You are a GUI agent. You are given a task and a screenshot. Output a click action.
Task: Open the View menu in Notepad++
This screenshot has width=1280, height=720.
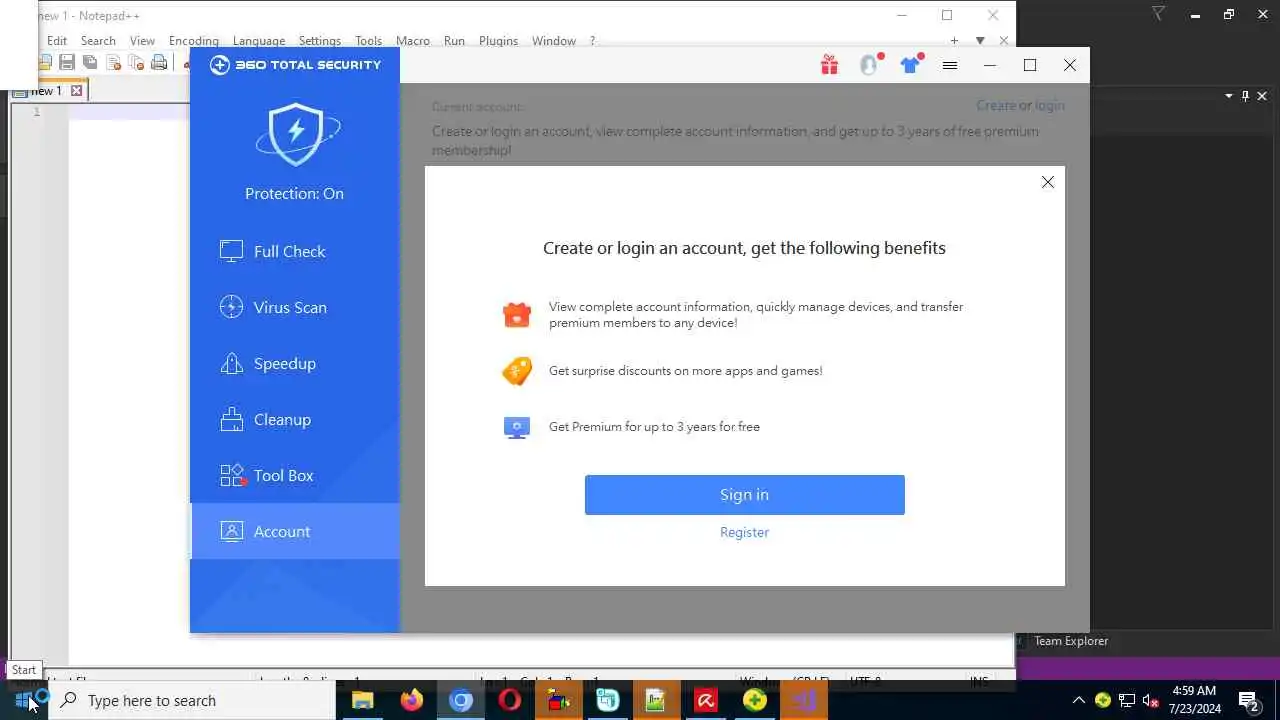coord(142,41)
